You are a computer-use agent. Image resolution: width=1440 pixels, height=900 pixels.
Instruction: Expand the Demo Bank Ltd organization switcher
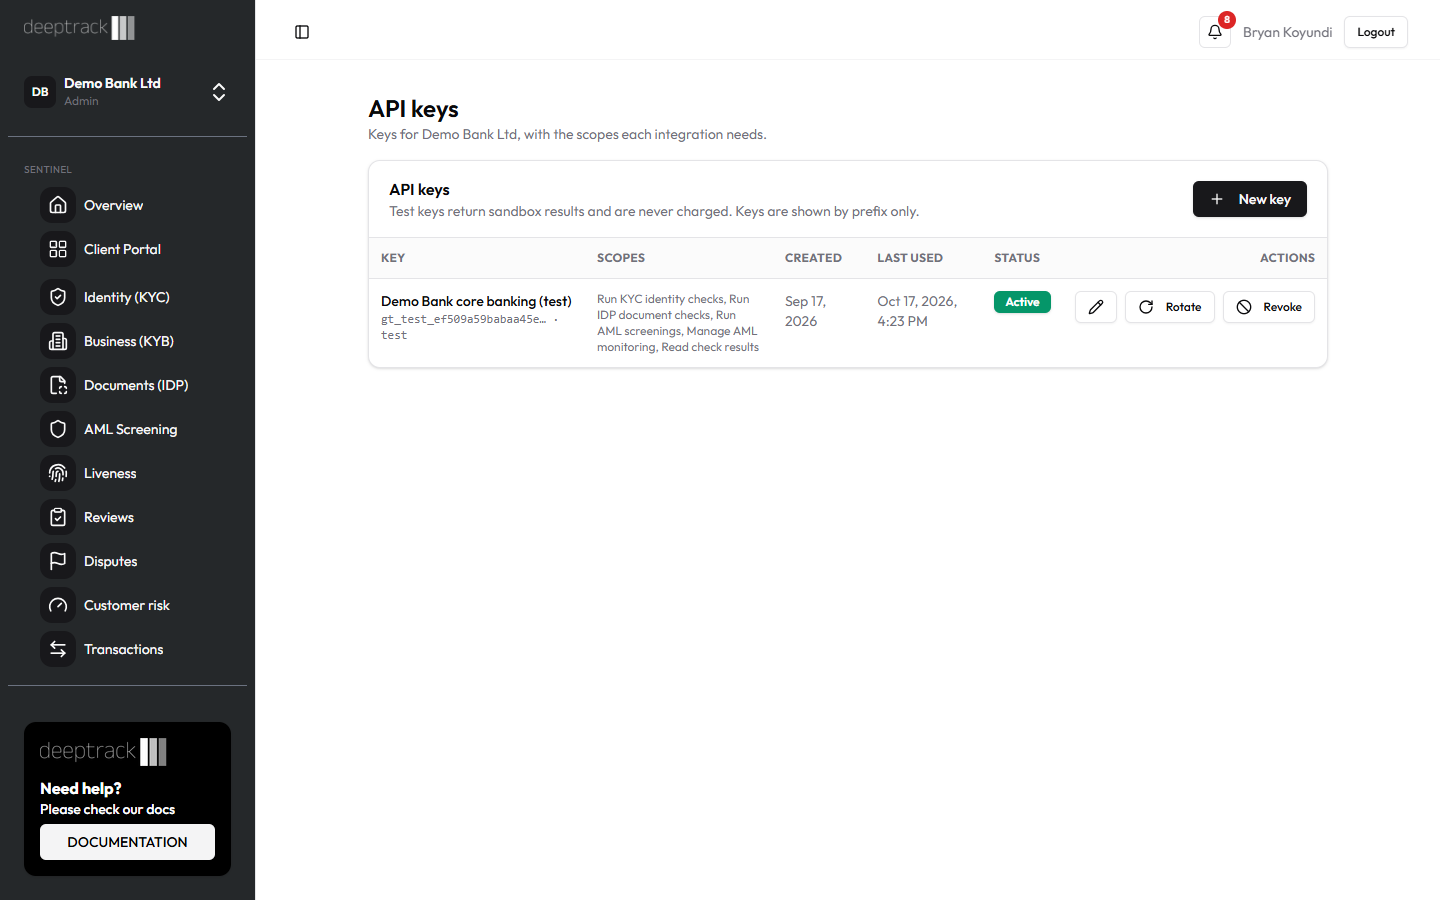pyautogui.click(x=219, y=92)
